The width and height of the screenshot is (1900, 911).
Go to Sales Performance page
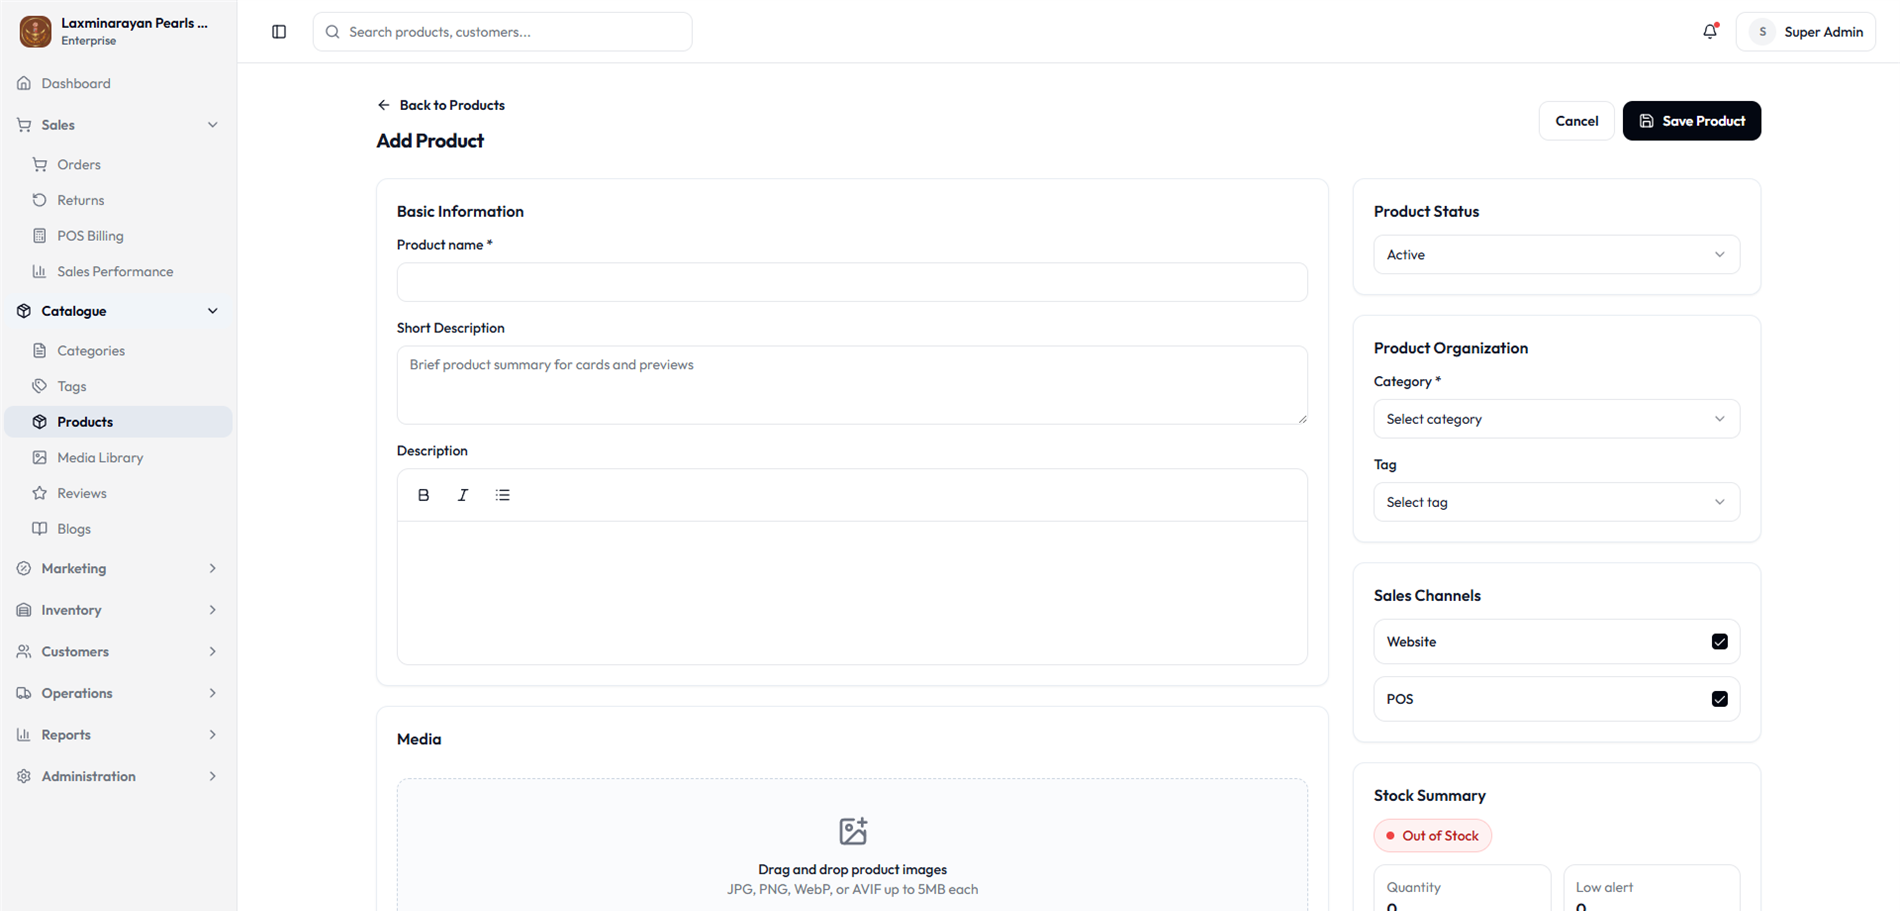(118, 271)
